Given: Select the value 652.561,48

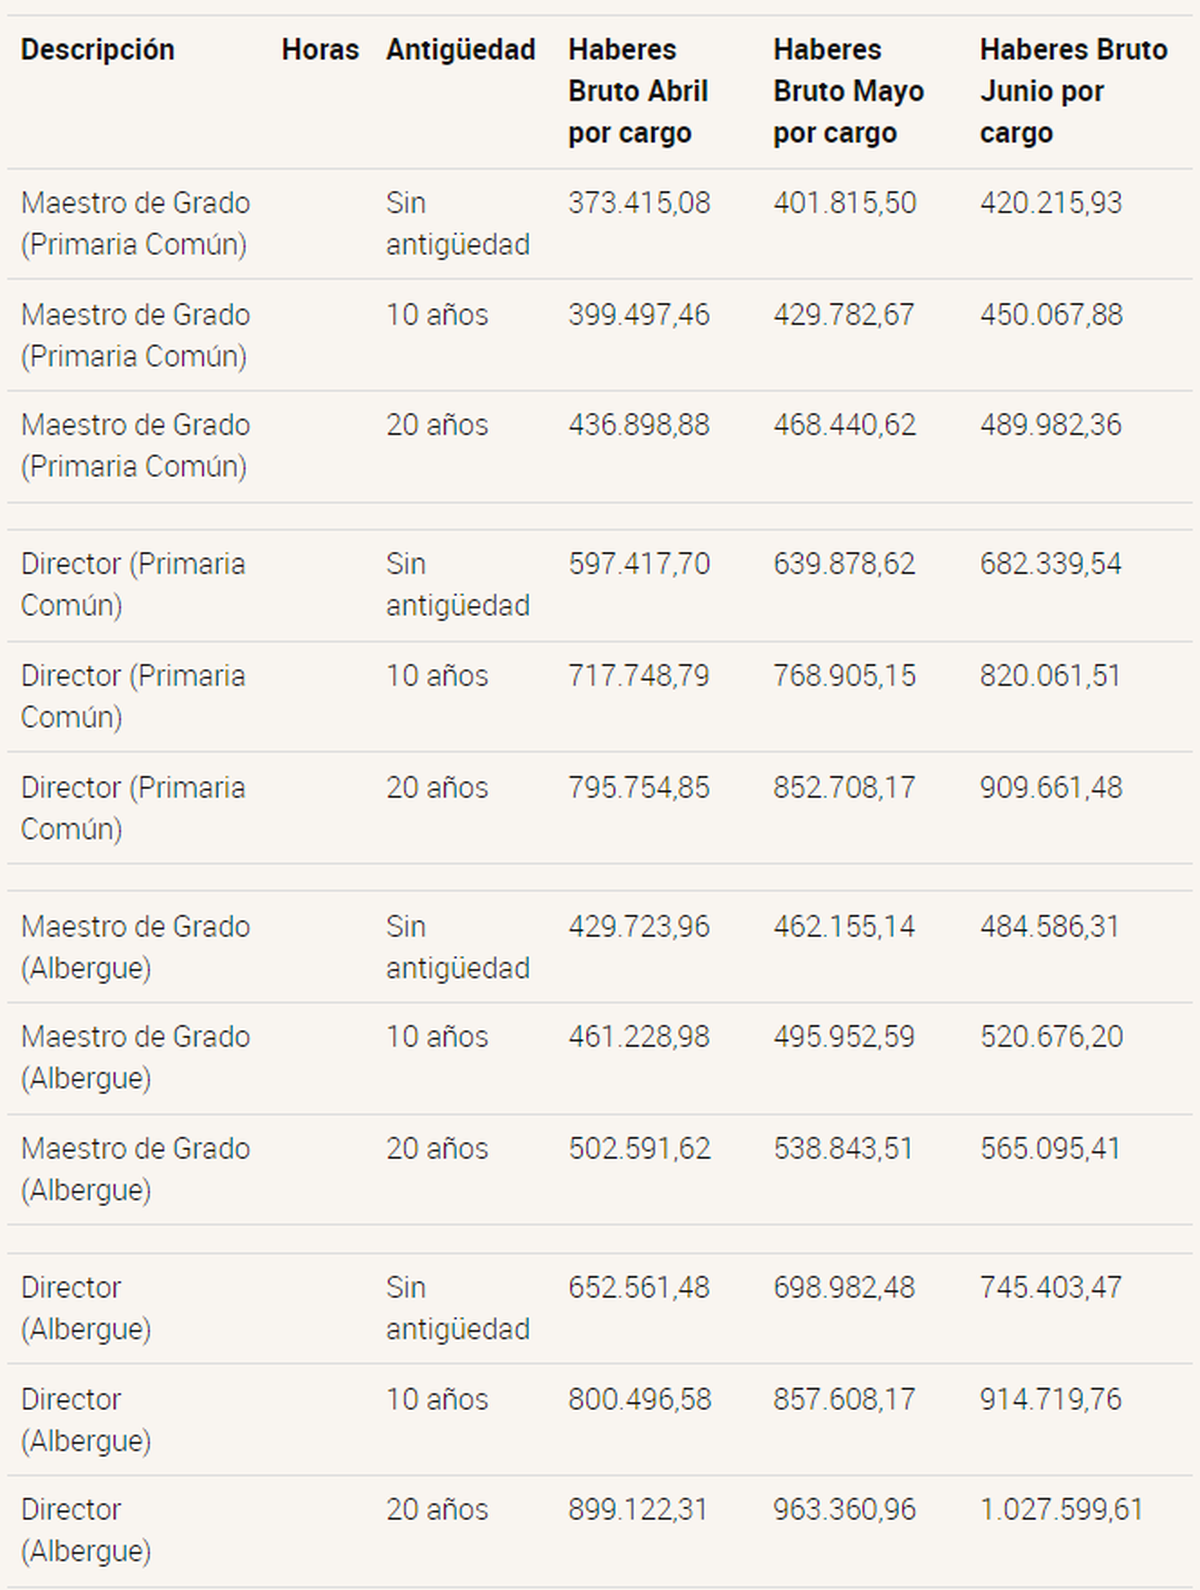Looking at the screenshot, I should coord(639,1288).
